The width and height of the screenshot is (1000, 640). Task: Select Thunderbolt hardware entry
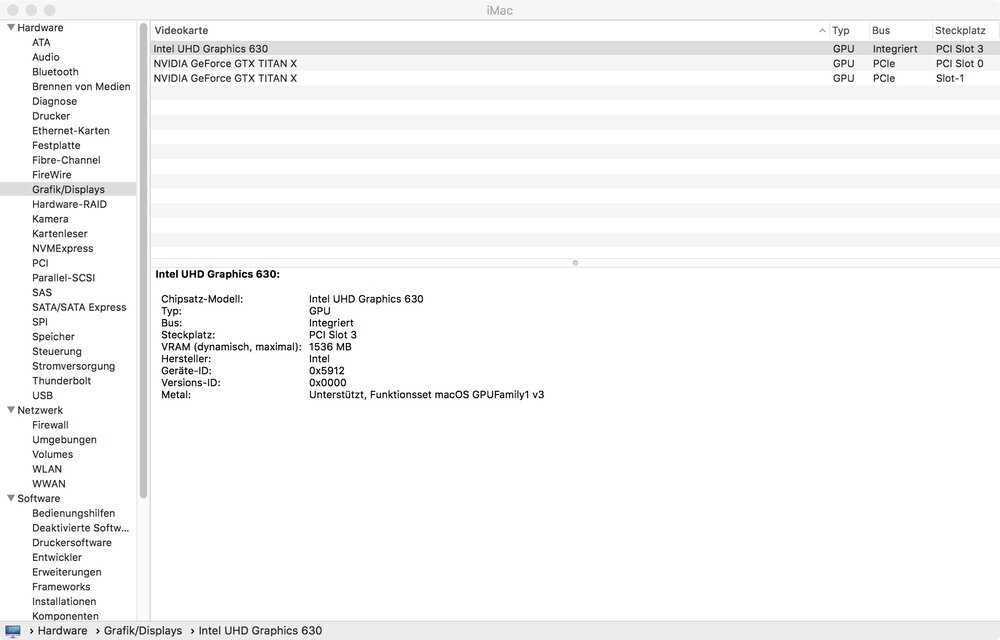pos(61,381)
